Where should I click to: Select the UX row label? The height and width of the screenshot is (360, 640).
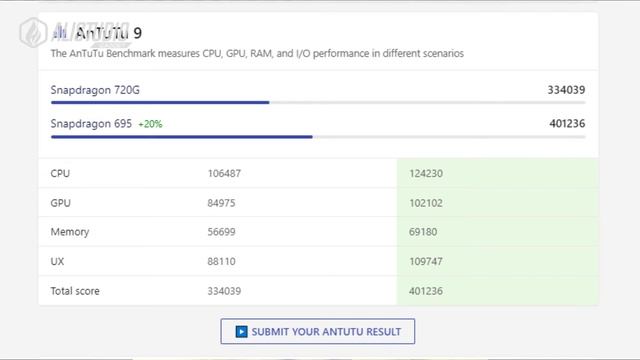57,261
